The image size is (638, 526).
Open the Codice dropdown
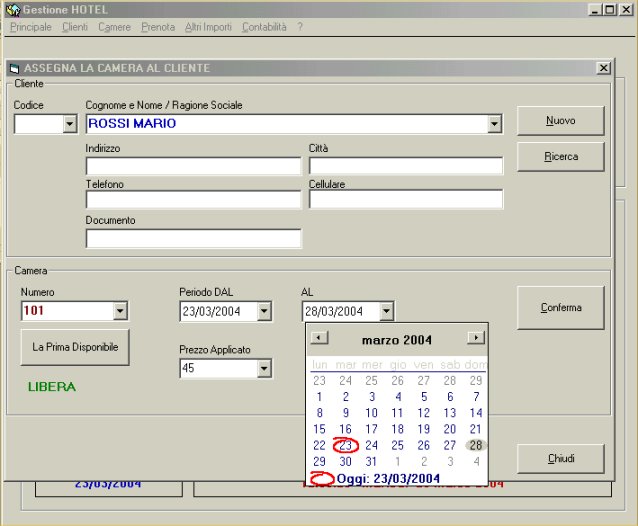69,124
